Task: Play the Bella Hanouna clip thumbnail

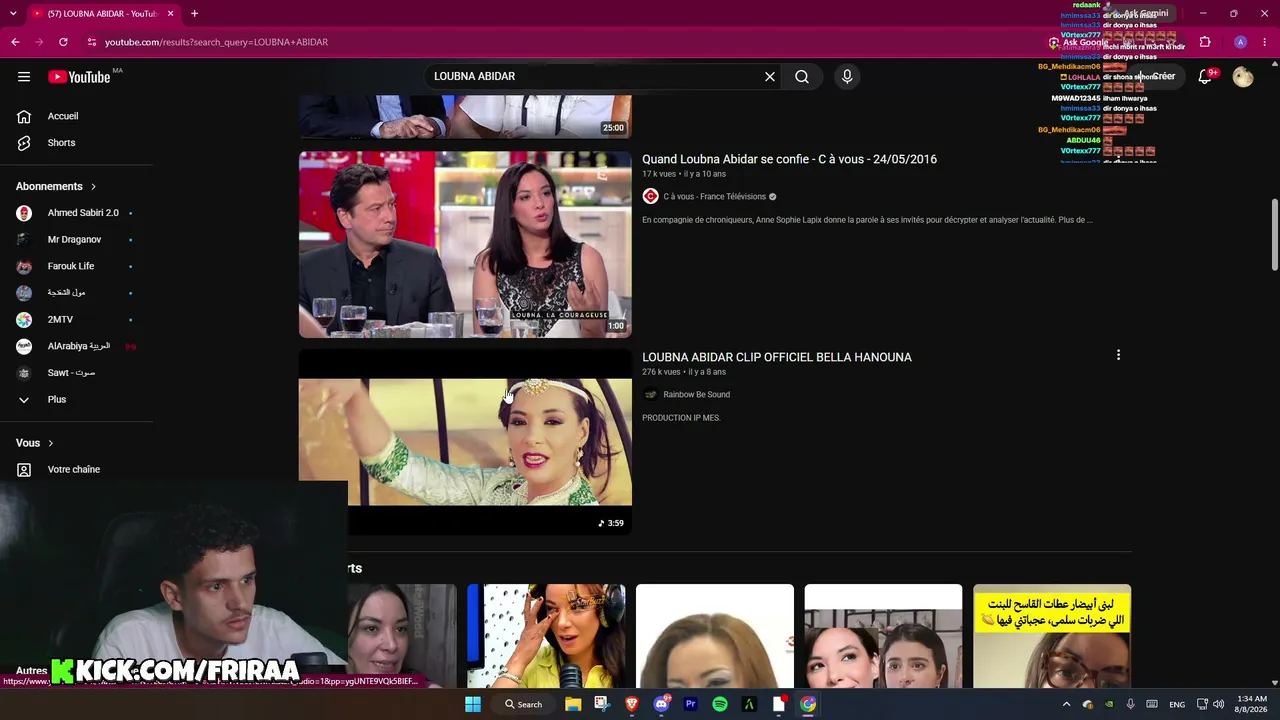Action: coord(465,442)
